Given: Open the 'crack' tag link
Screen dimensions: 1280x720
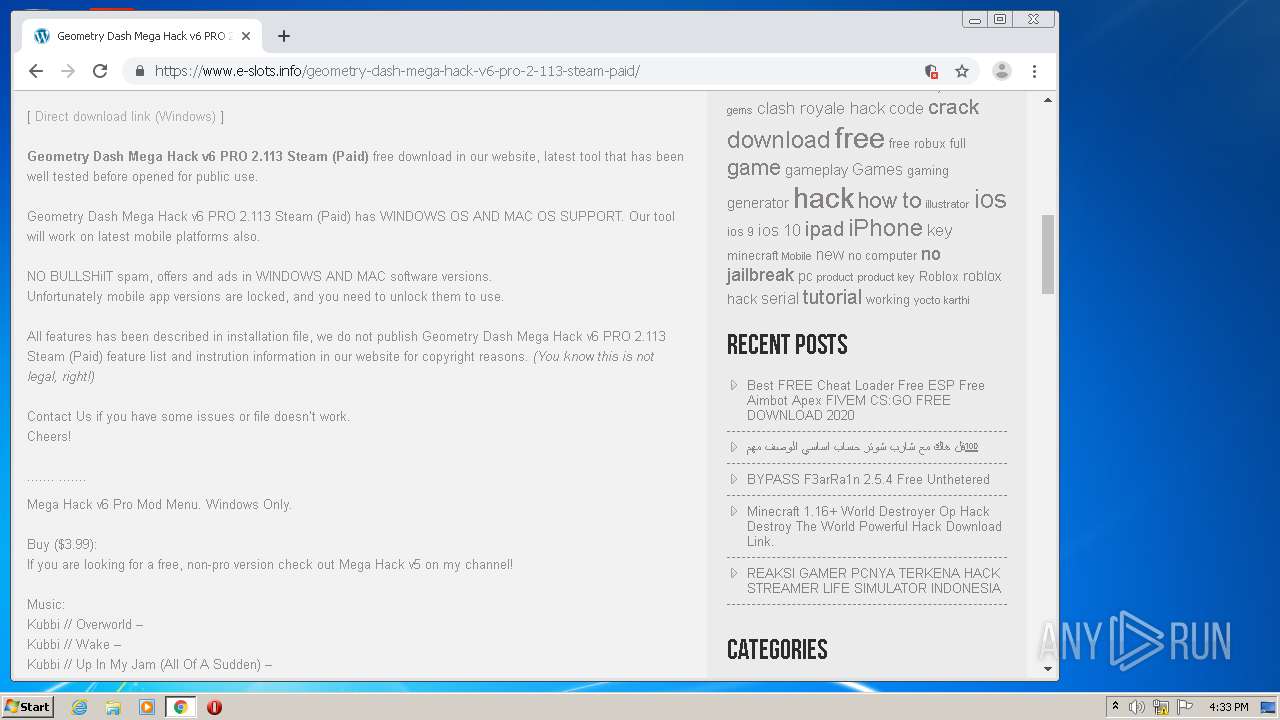Looking at the screenshot, I should click(953, 107).
